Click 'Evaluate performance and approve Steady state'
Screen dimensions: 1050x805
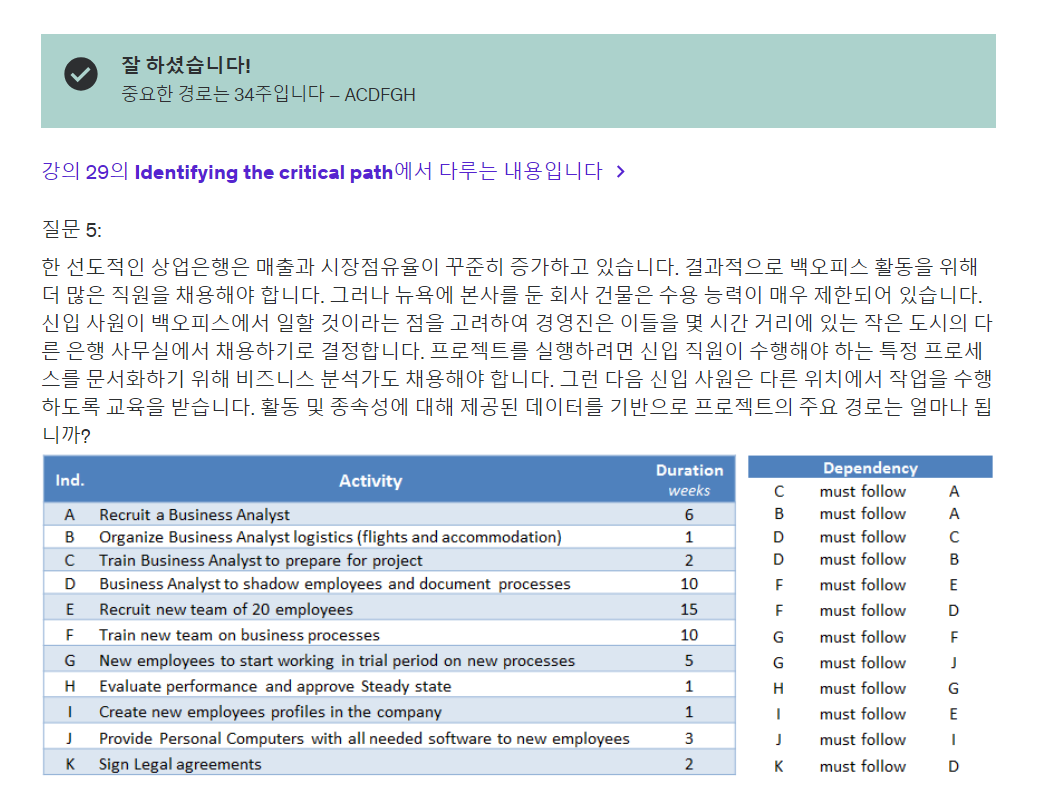pos(389,686)
